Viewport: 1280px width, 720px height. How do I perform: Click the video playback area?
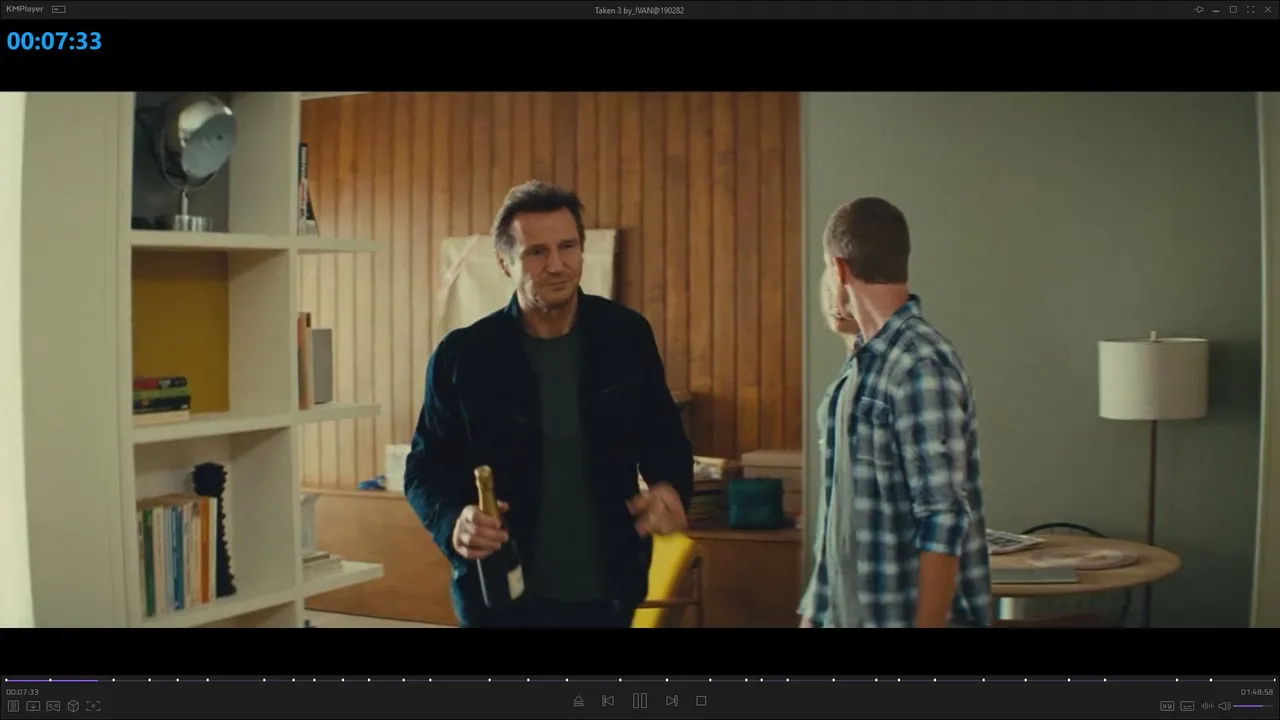click(x=640, y=360)
